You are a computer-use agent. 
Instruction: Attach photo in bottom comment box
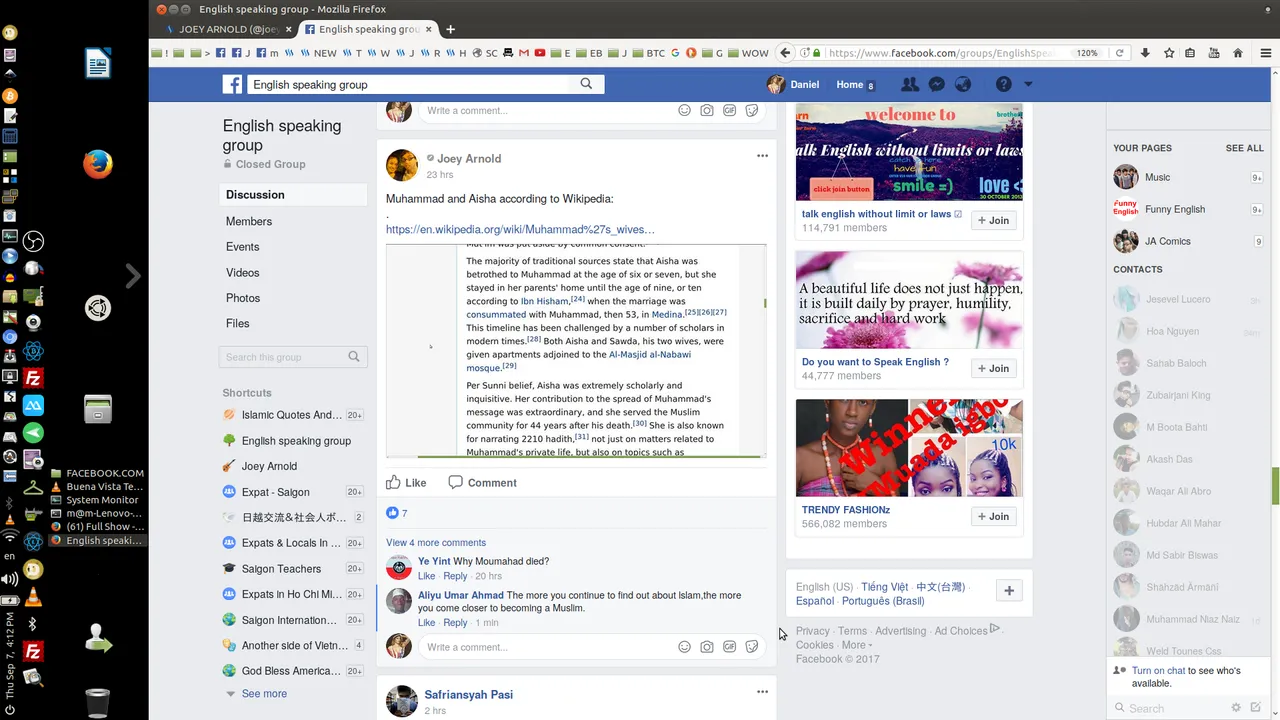pyautogui.click(x=707, y=647)
